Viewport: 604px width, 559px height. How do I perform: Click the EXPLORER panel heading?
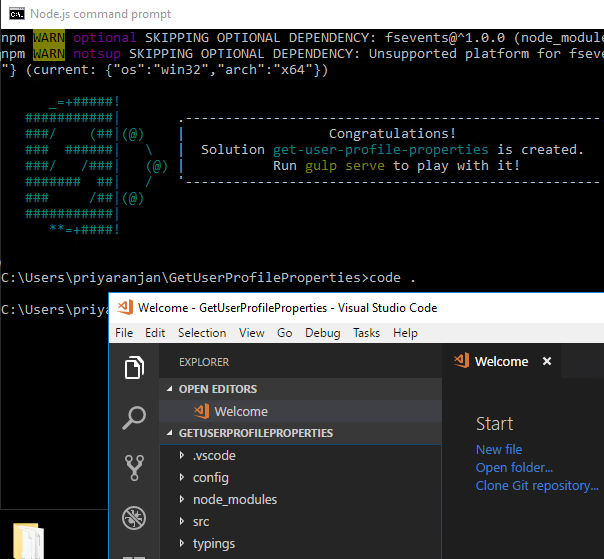point(204,362)
